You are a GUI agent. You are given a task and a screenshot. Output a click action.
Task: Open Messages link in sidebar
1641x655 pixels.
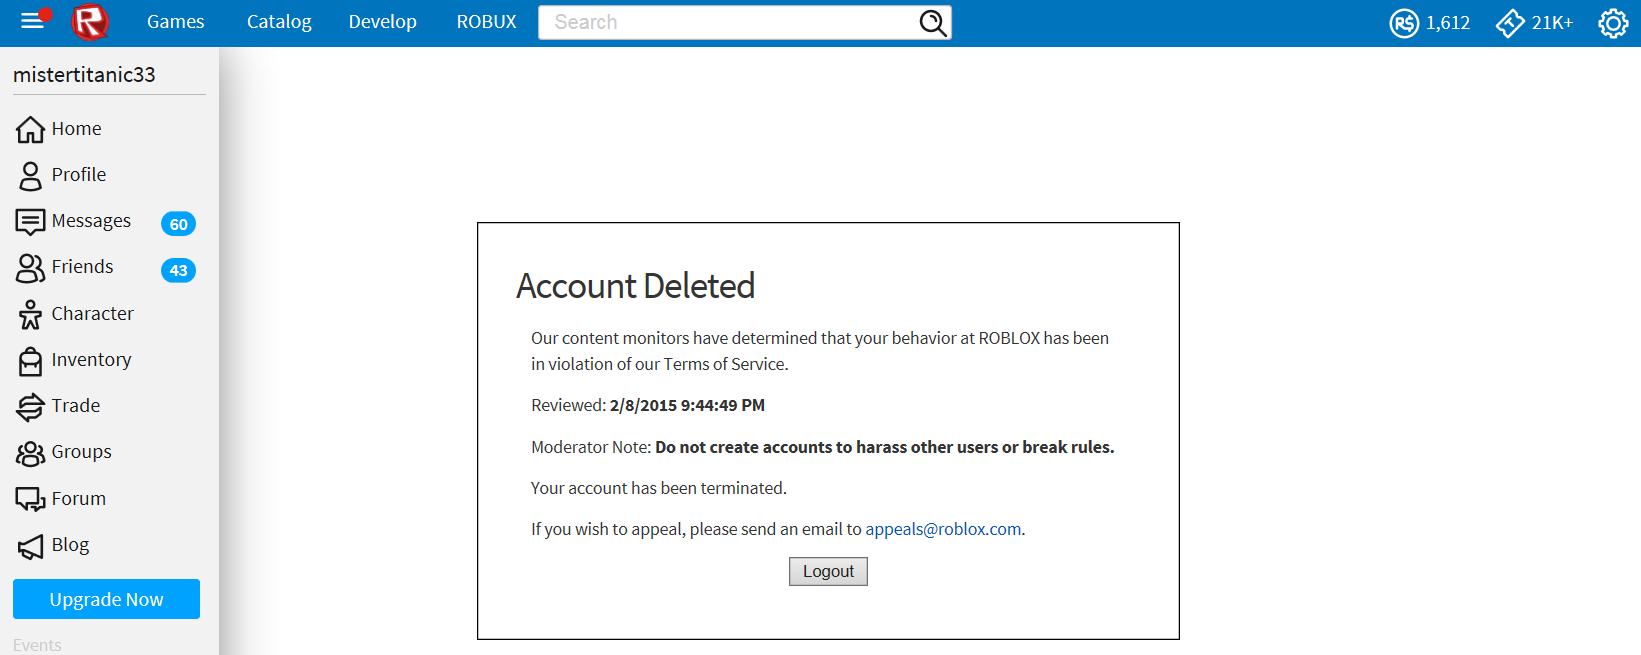pos(91,221)
